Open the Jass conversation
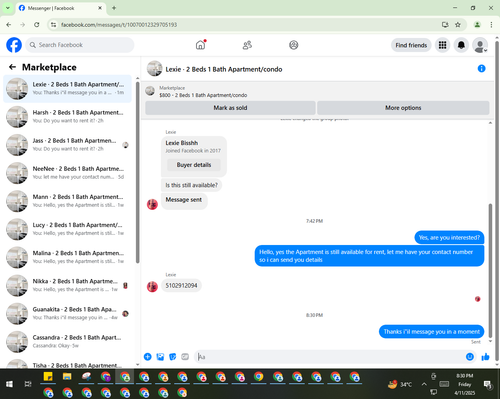 point(67,145)
